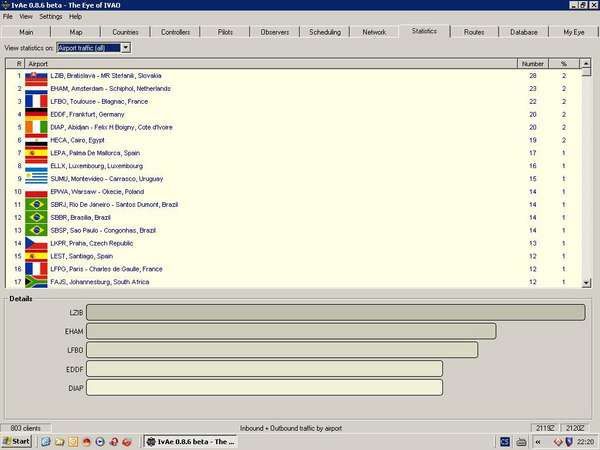The image size is (600, 450).
Task: Click the Germany flag icon for EDDF
Action: click(x=36, y=114)
